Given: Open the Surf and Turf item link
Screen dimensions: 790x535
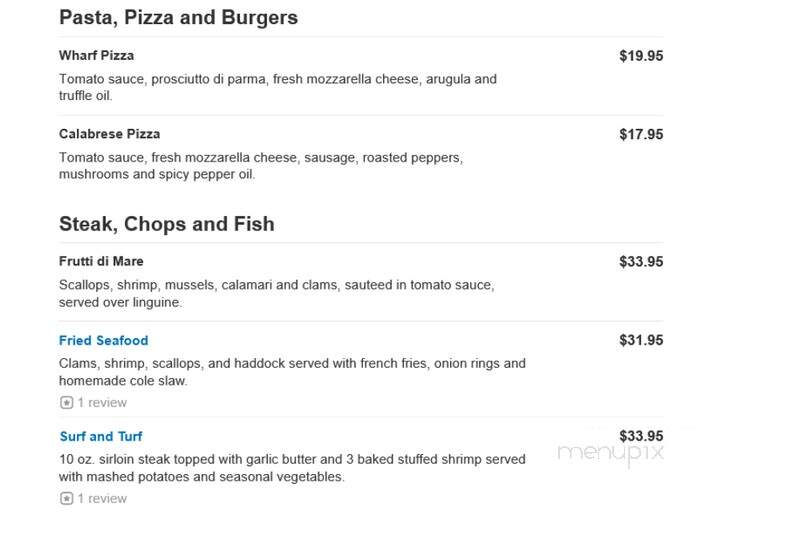Looking at the screenshot, I should coord(101,436).
